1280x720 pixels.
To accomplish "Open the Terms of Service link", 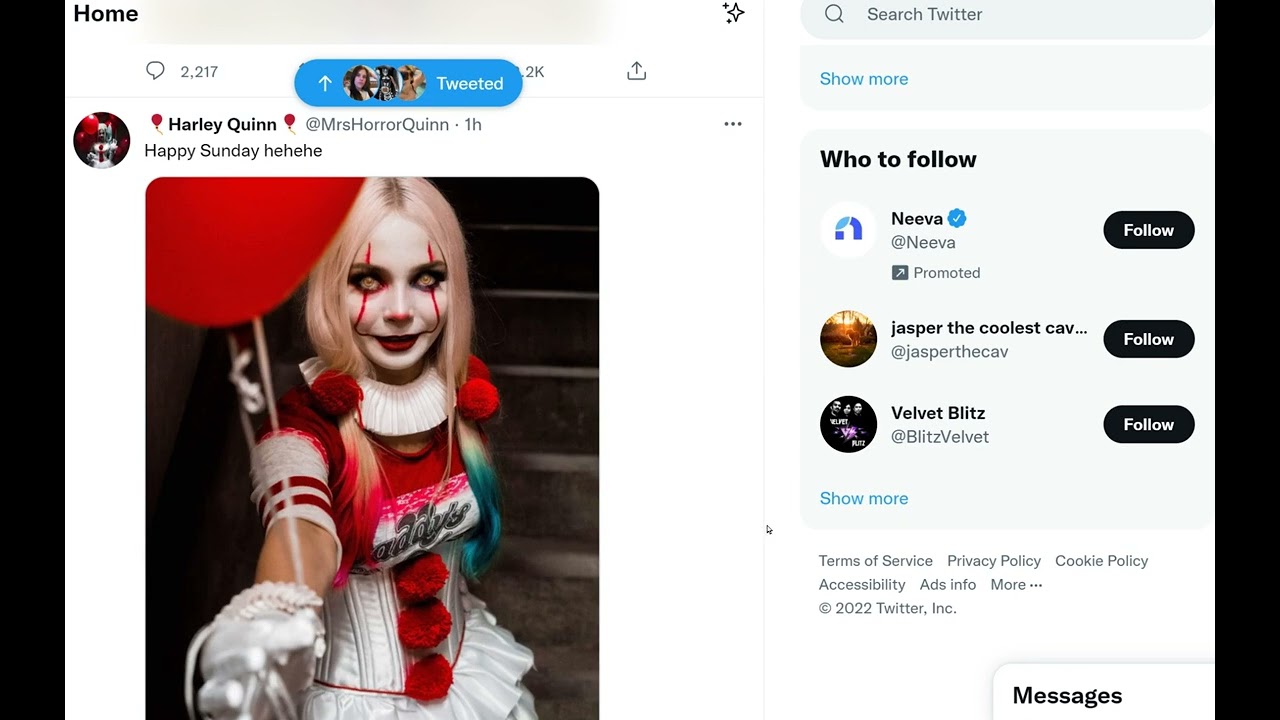I will [875, 561].
